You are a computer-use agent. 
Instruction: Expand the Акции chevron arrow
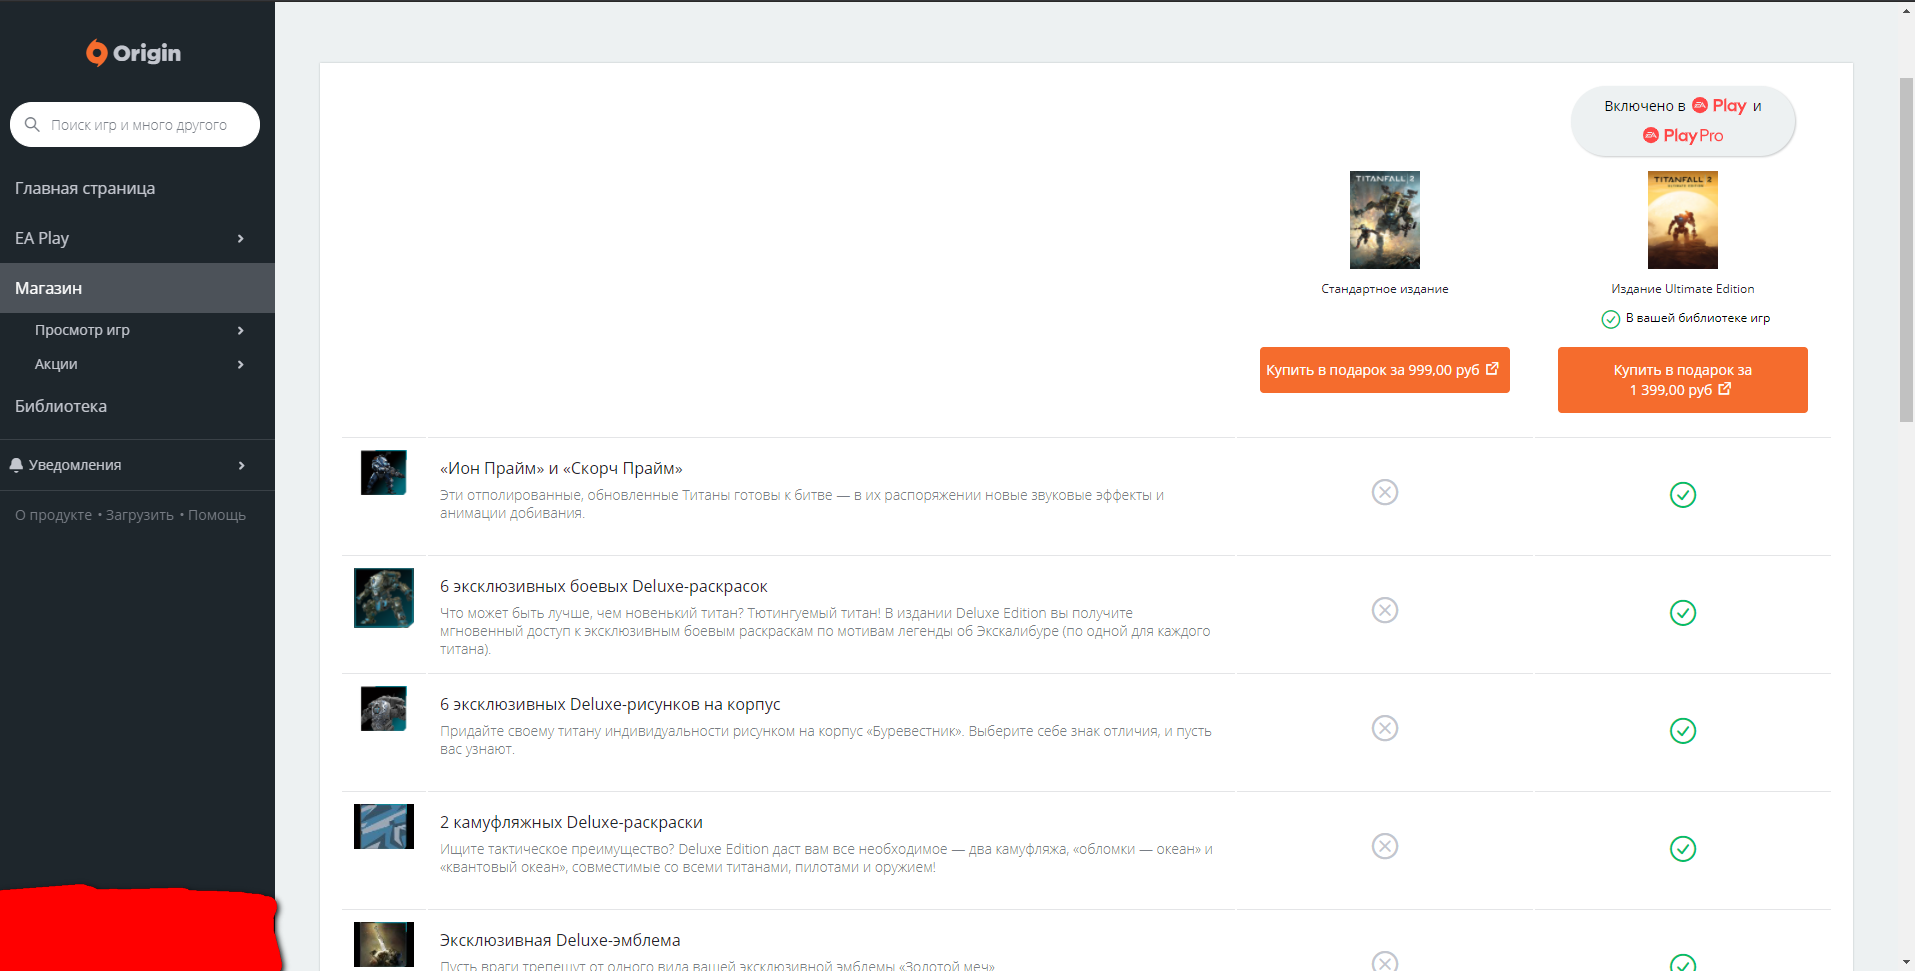241,364
